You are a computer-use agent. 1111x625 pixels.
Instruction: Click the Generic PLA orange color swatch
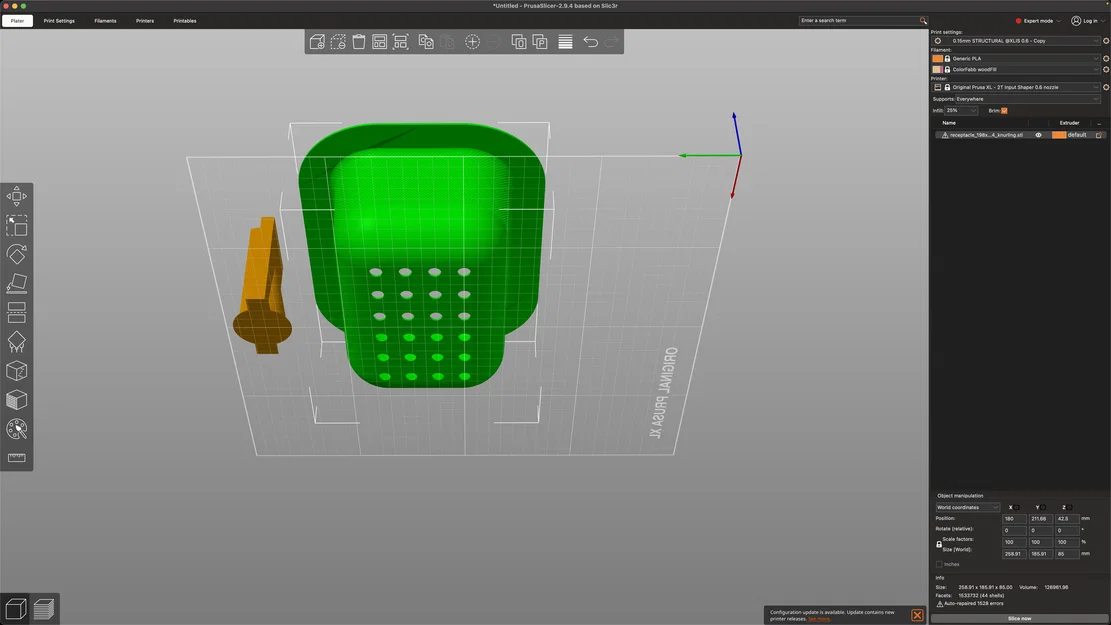937,59
